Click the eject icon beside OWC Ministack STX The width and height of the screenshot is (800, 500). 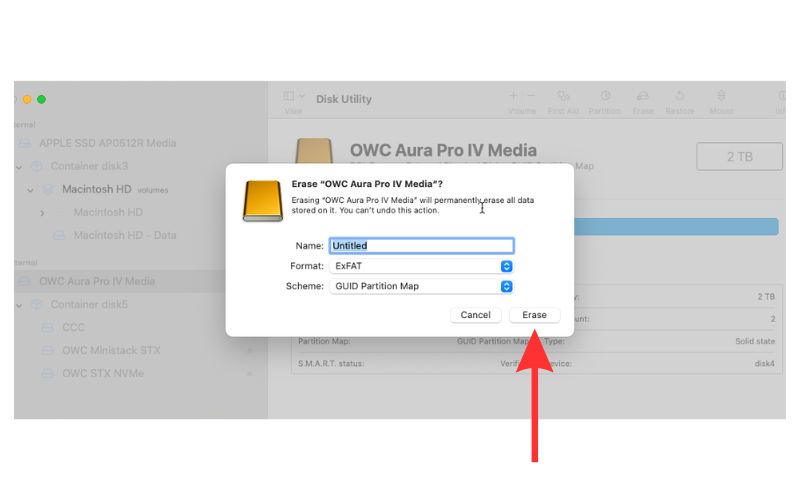[250, 351]
